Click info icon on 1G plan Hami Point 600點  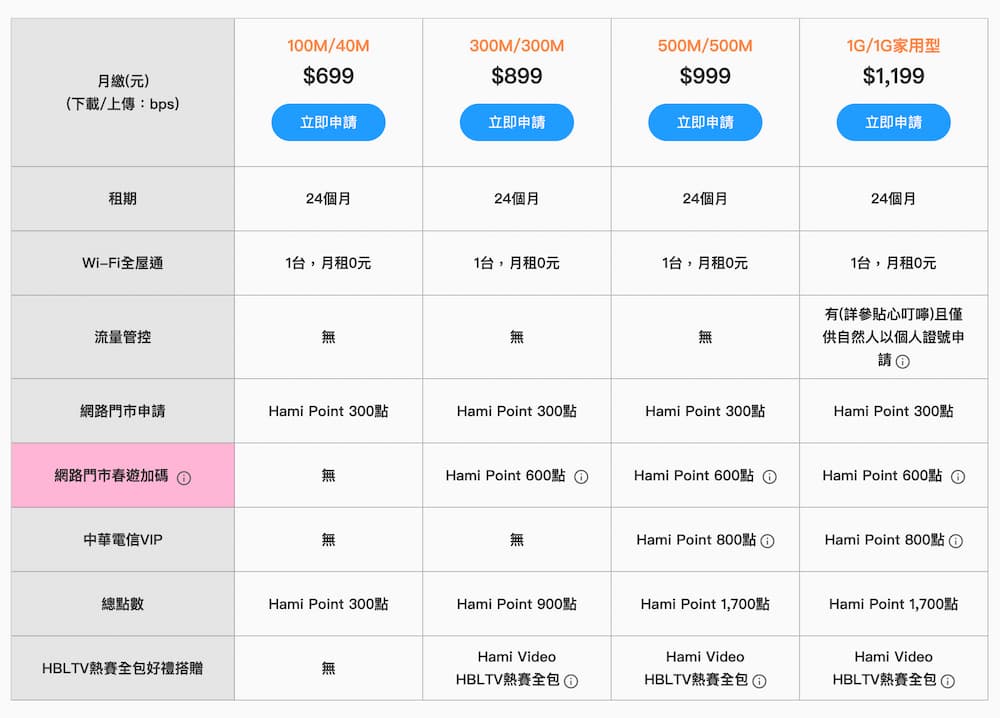click(957, 476)
